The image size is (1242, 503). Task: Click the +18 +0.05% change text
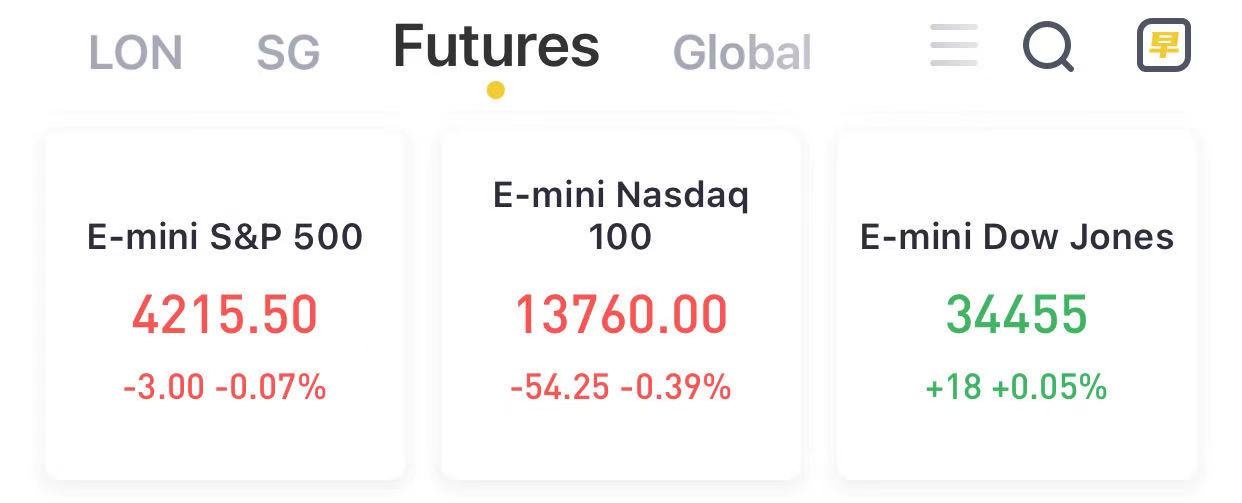pyautogui.click(x=1017, y=387)
